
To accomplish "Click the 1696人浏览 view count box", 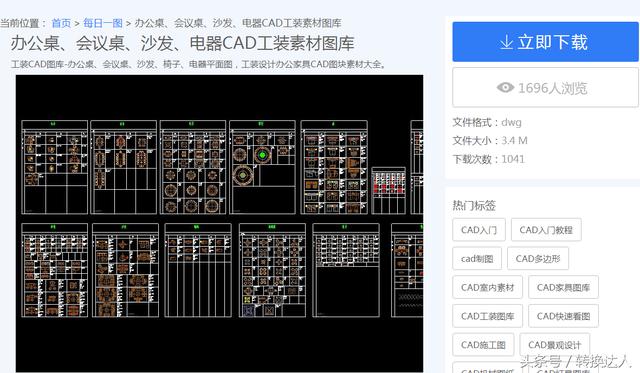I will pos(545,88).
